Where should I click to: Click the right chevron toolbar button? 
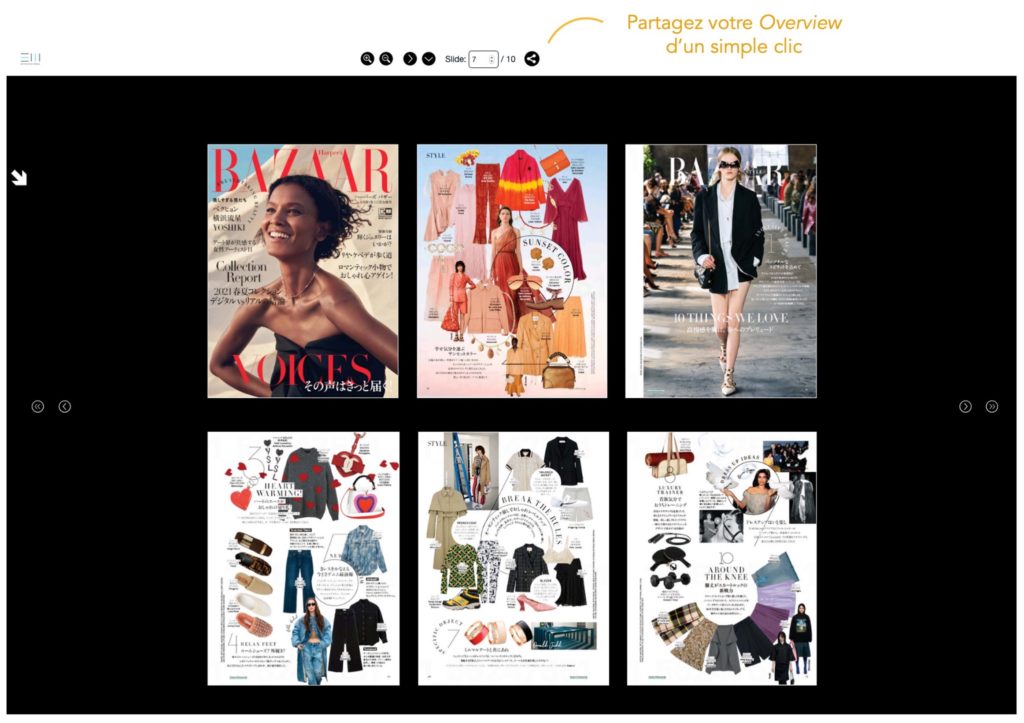pyautogui.click(x=409, y=59)
